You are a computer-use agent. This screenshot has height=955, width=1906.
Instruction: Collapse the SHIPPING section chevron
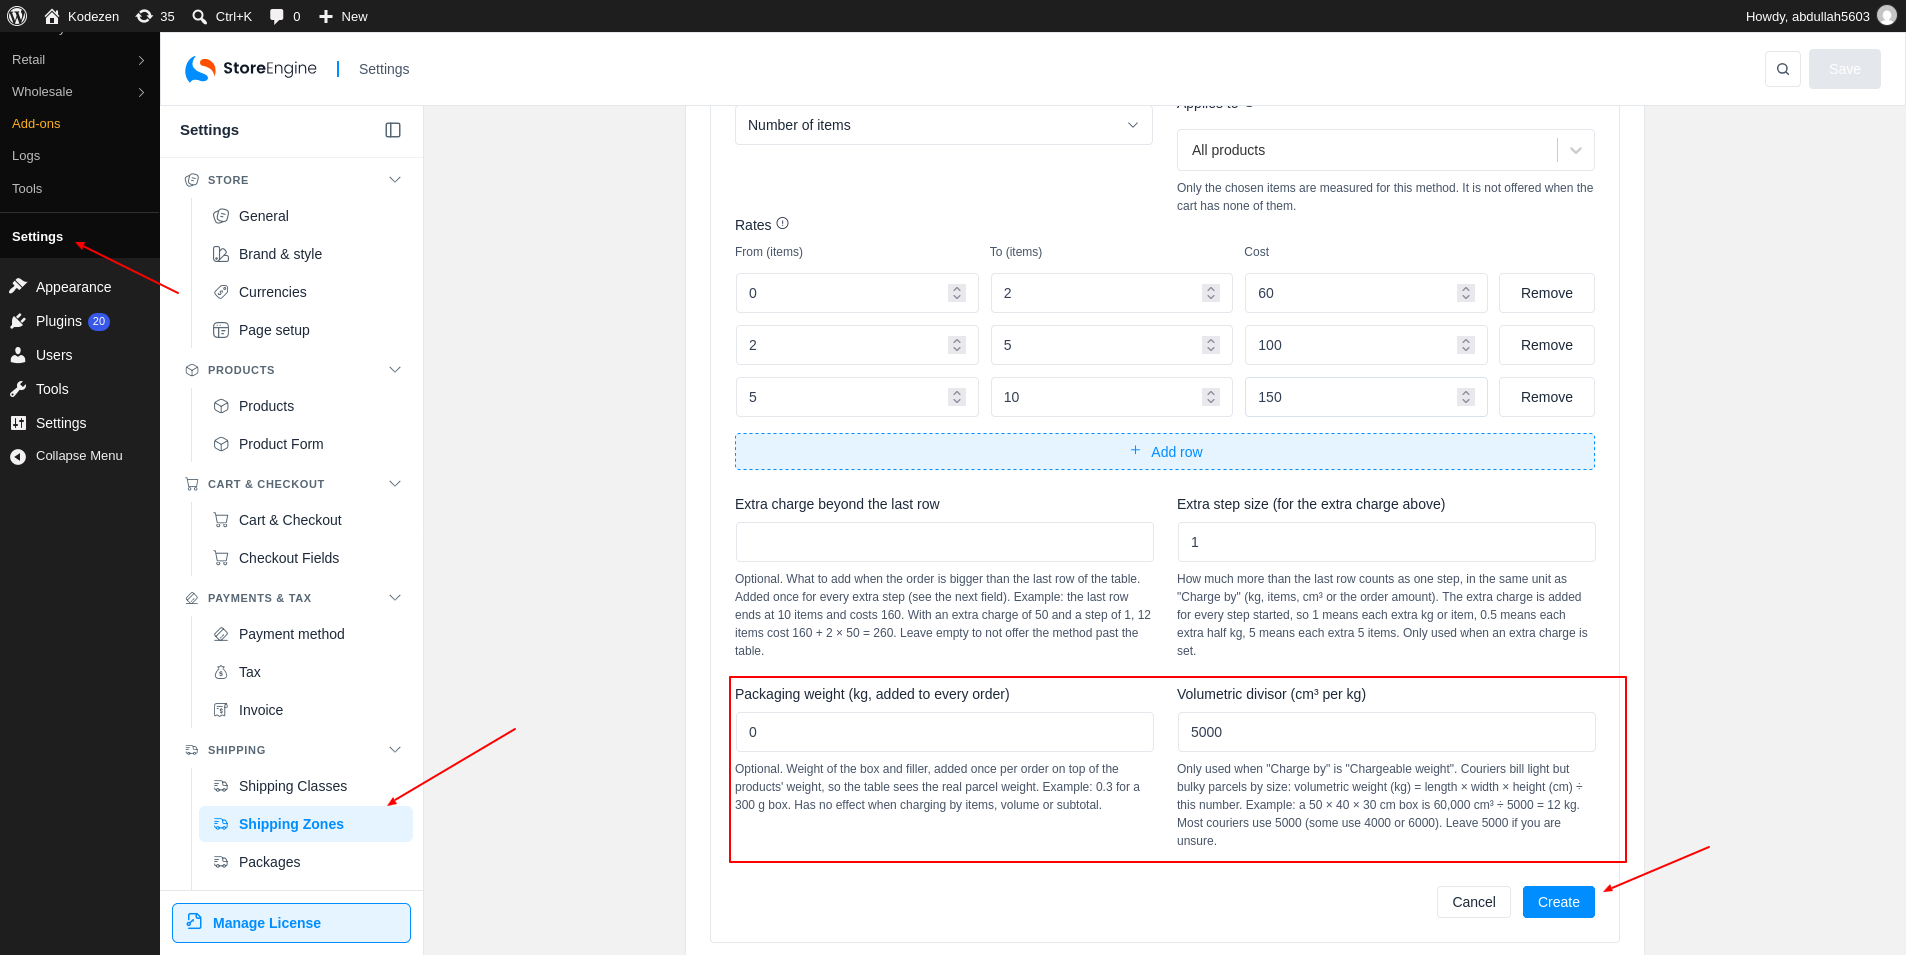click(395, 750)
